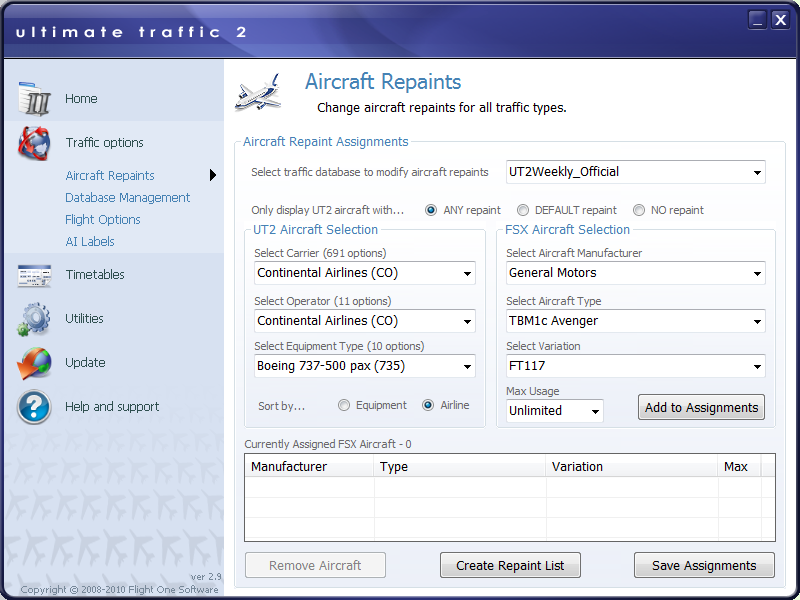Click the Home sidebar icon
Viewport: 800px width, 600px height.
(34, 98)
